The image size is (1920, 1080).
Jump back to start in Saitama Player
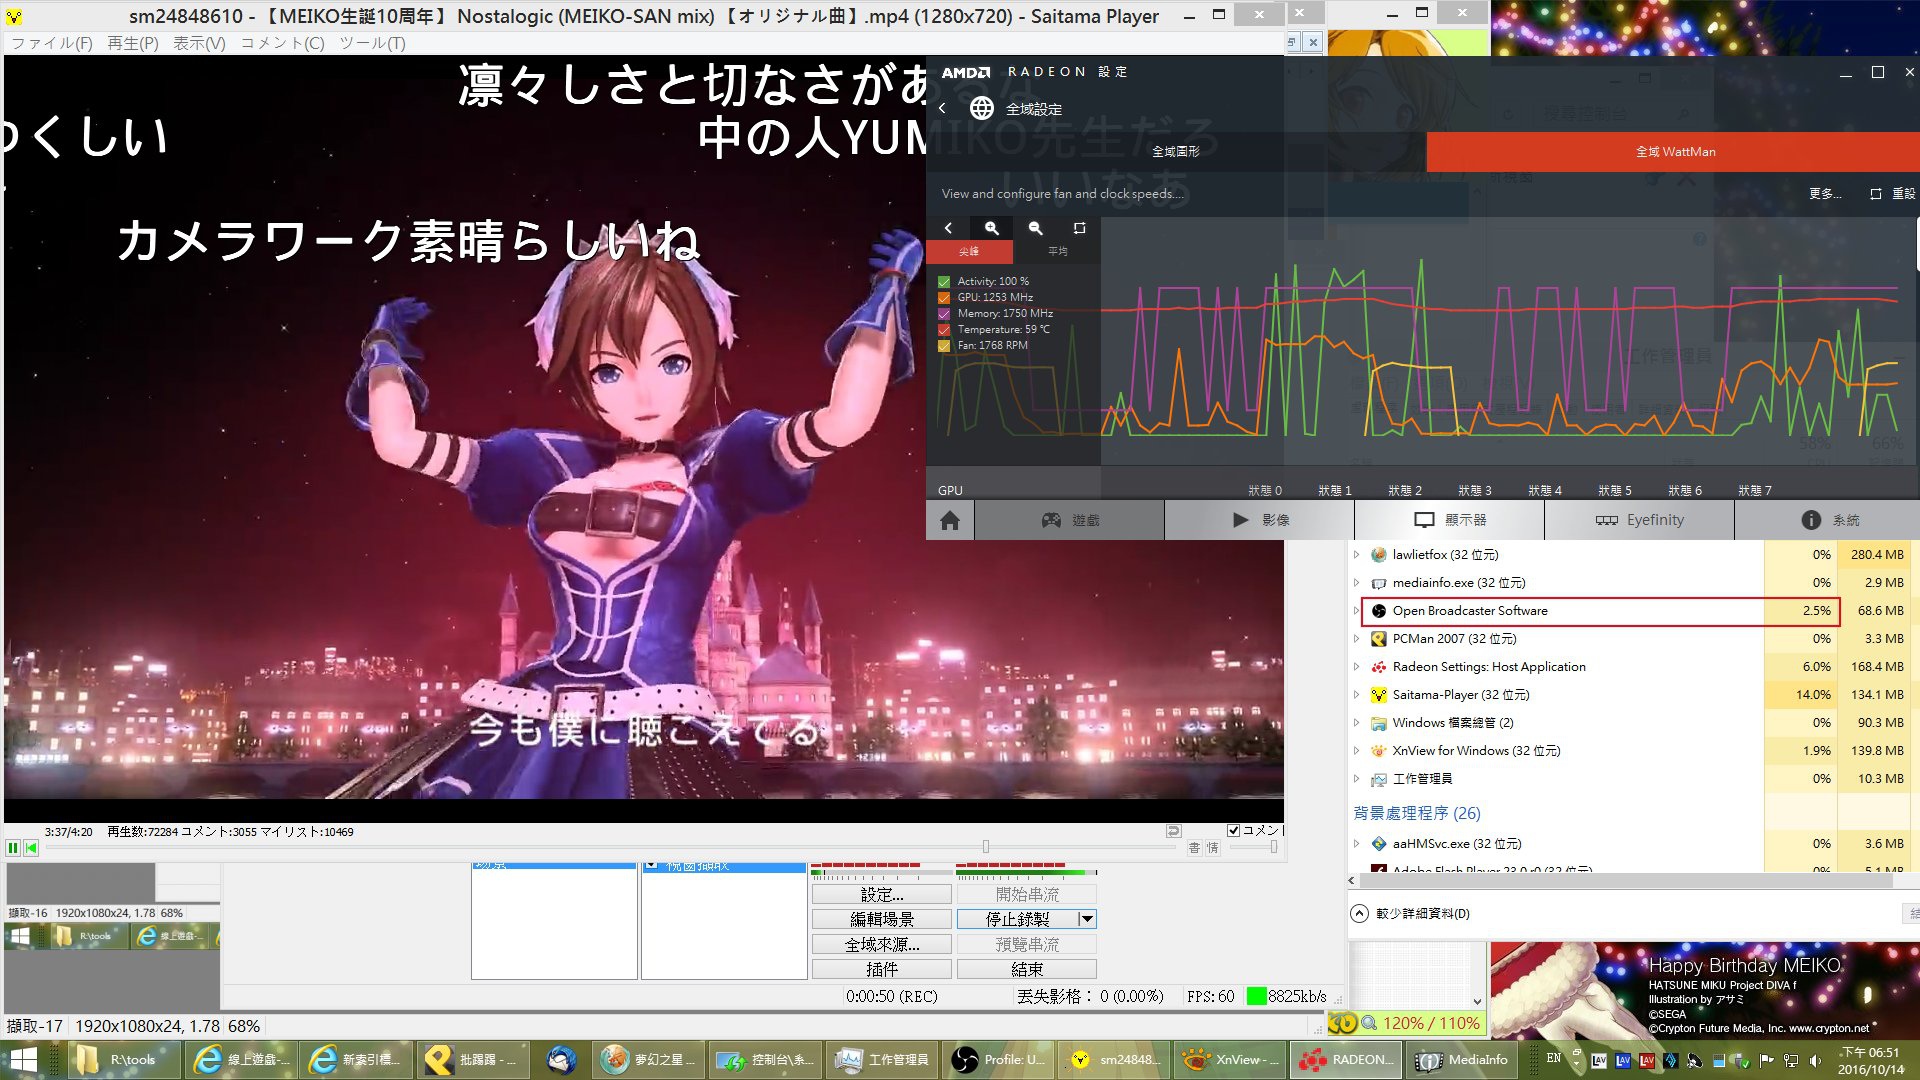[x=31, y=847]
